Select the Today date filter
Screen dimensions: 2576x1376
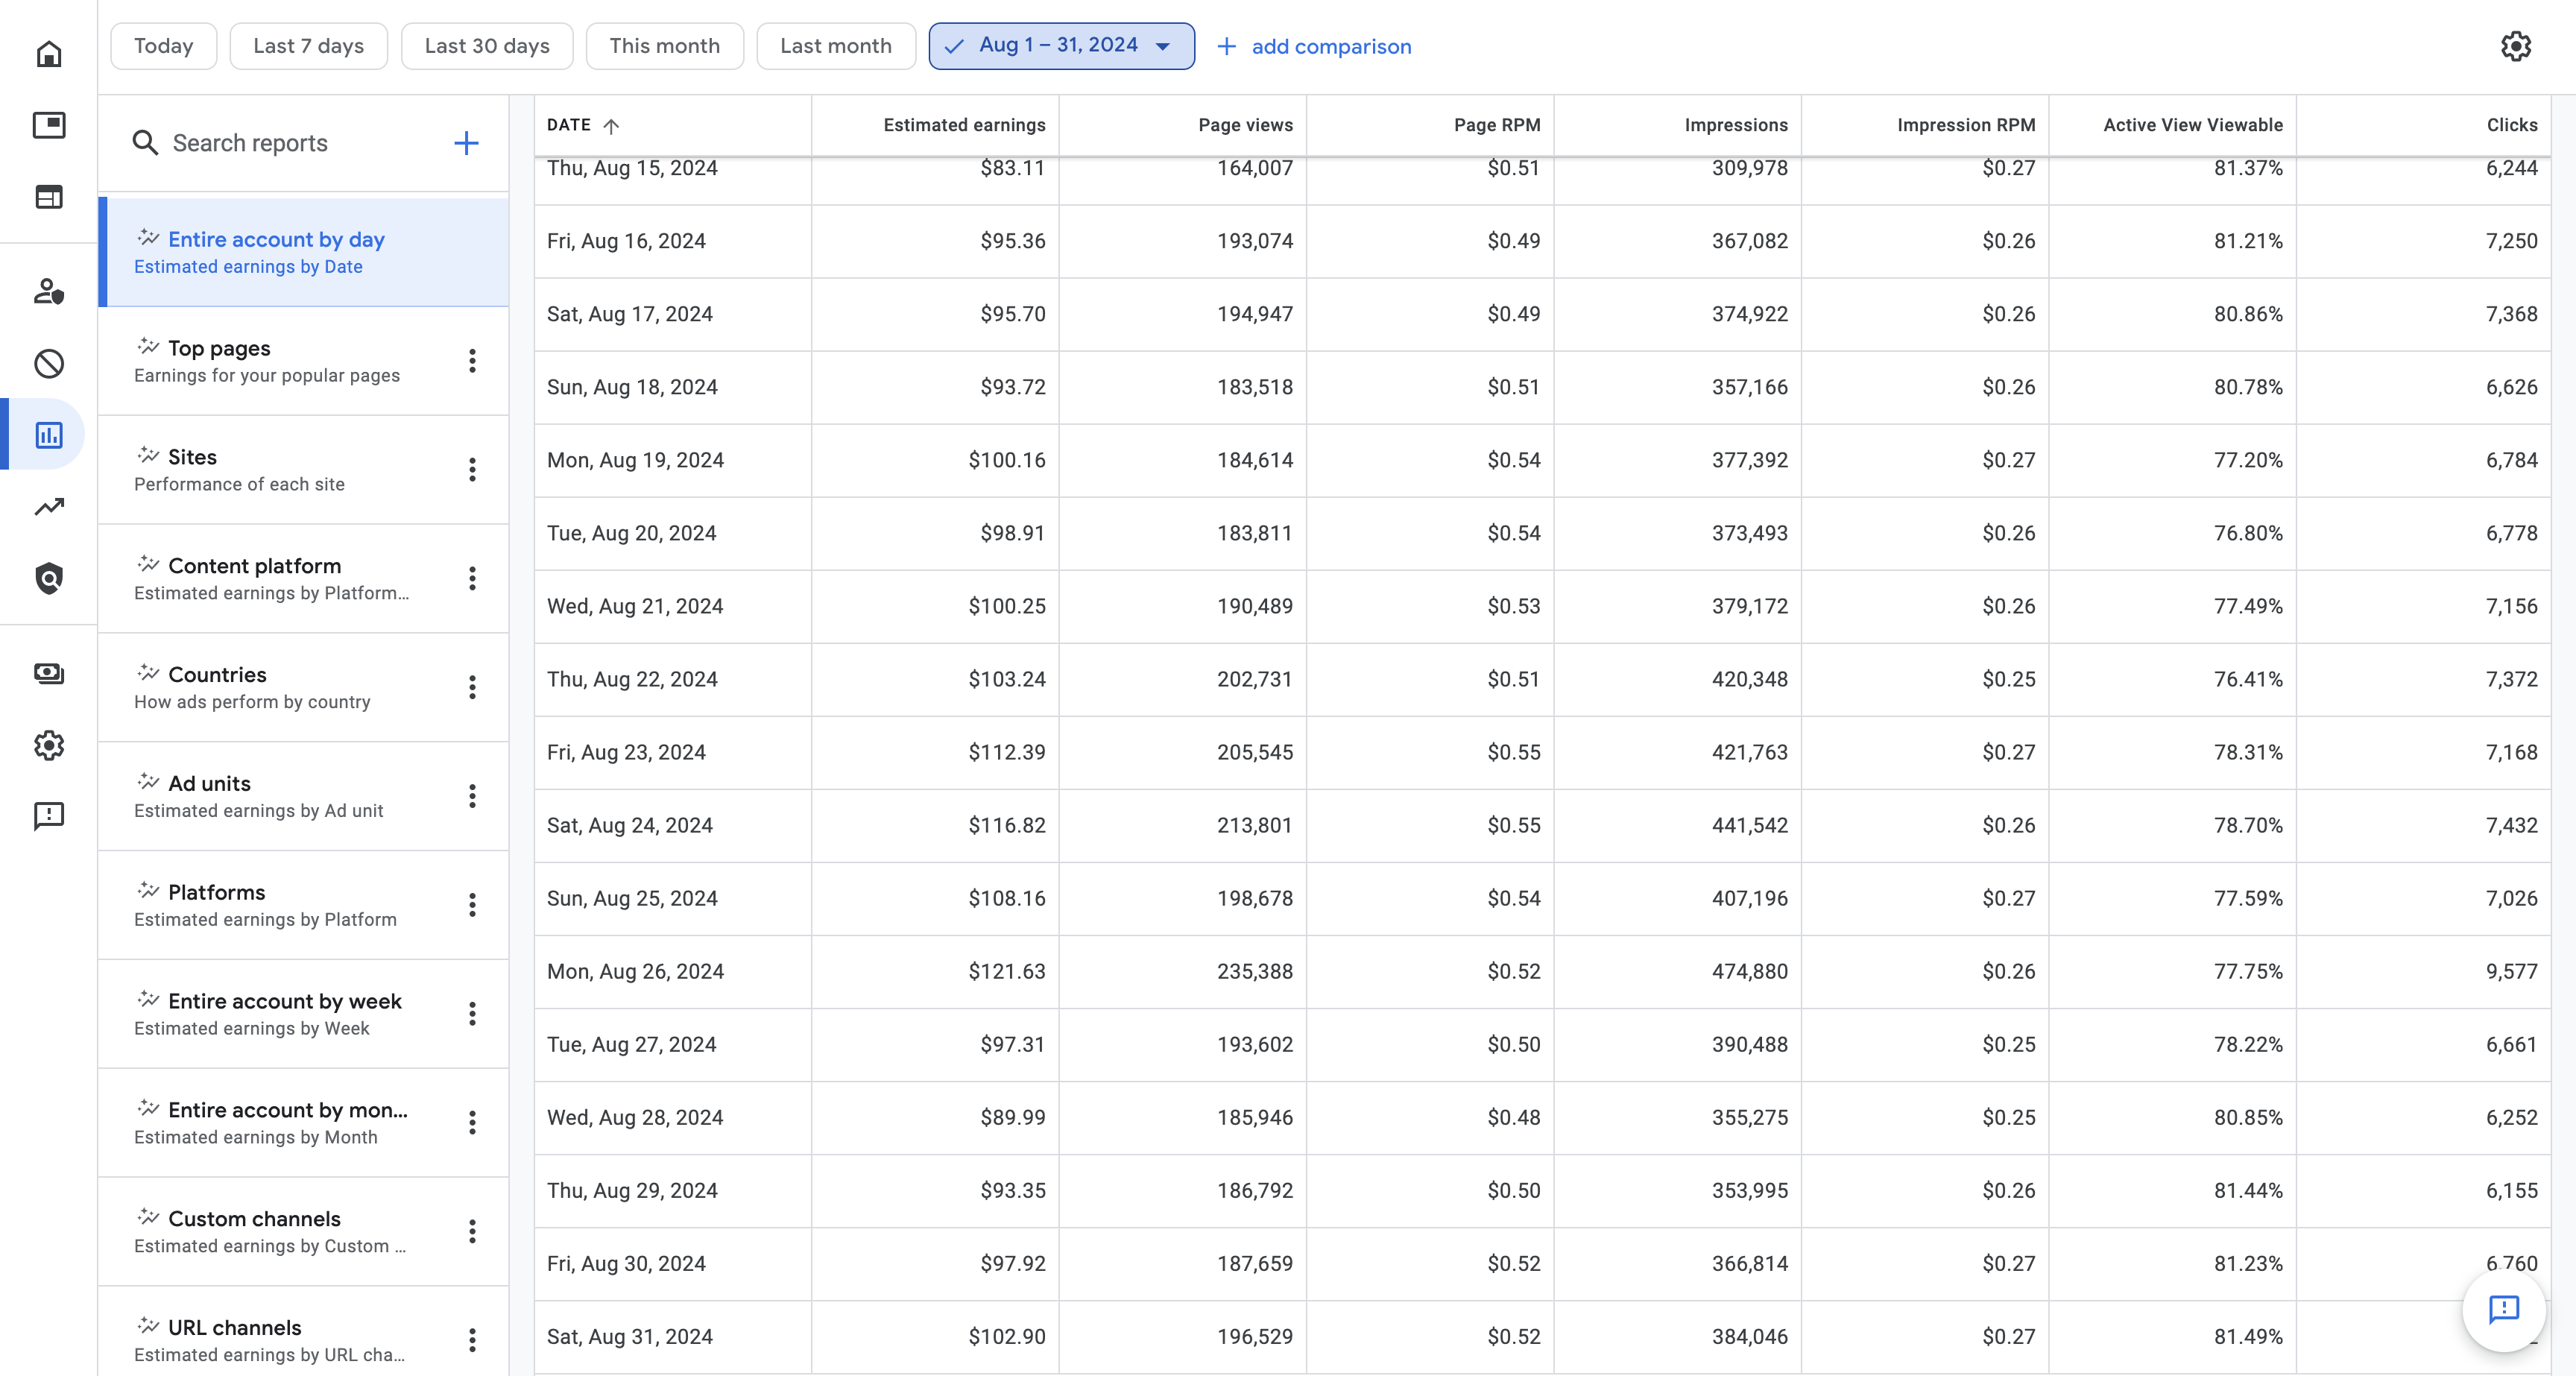[164, 46]
